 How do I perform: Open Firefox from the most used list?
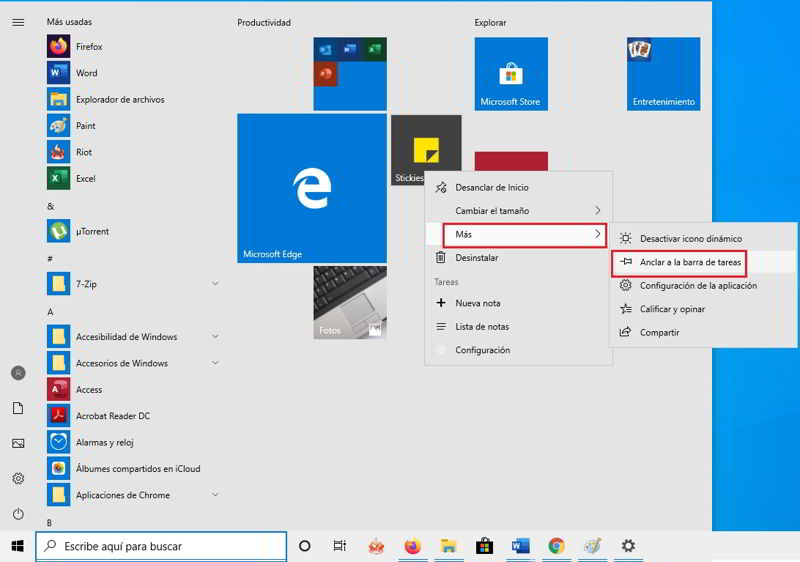pyautogui.click(x=89, y=46)
